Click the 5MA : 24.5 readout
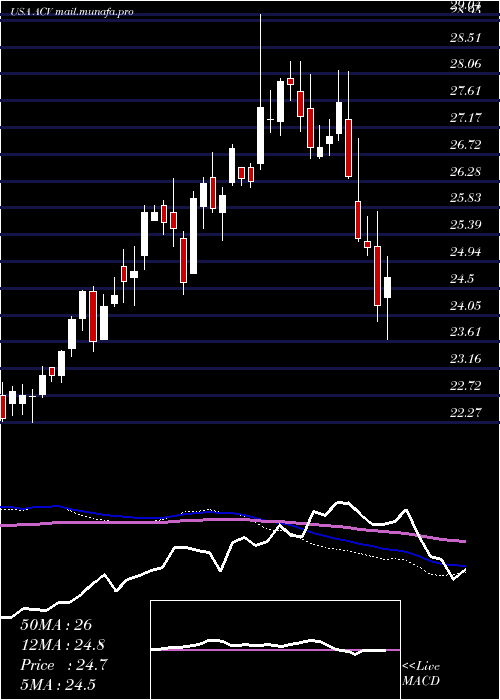 [58, 684]
